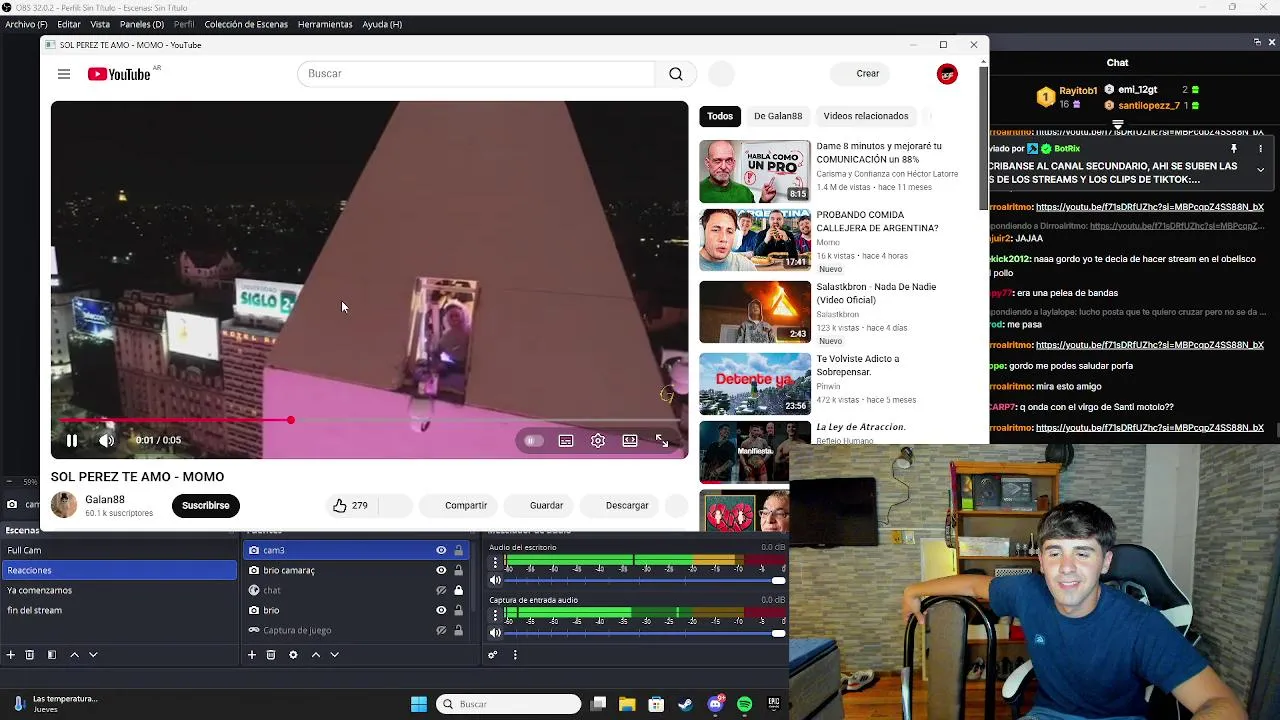
Task: Toggle lock of cam3 source
Action: (459, 550)
